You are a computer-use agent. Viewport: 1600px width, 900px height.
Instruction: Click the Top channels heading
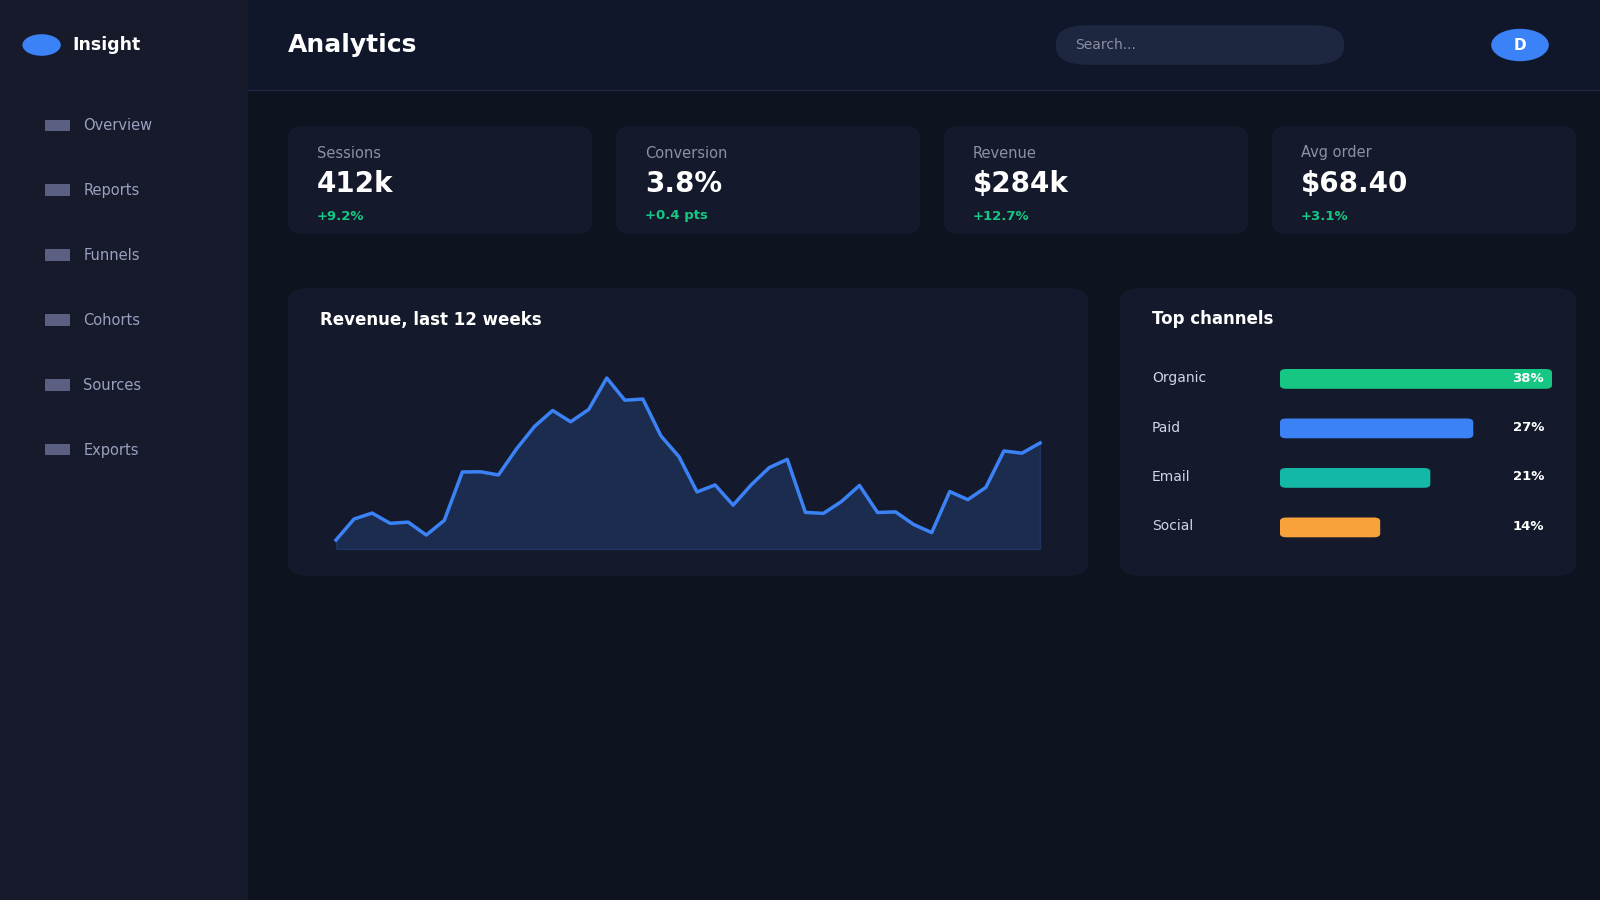1212,319
